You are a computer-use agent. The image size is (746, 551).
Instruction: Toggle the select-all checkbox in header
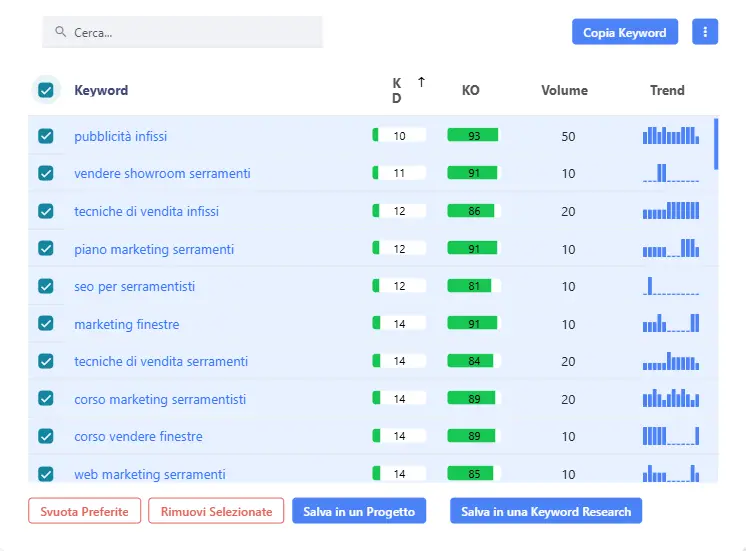(x=46, y=90)
